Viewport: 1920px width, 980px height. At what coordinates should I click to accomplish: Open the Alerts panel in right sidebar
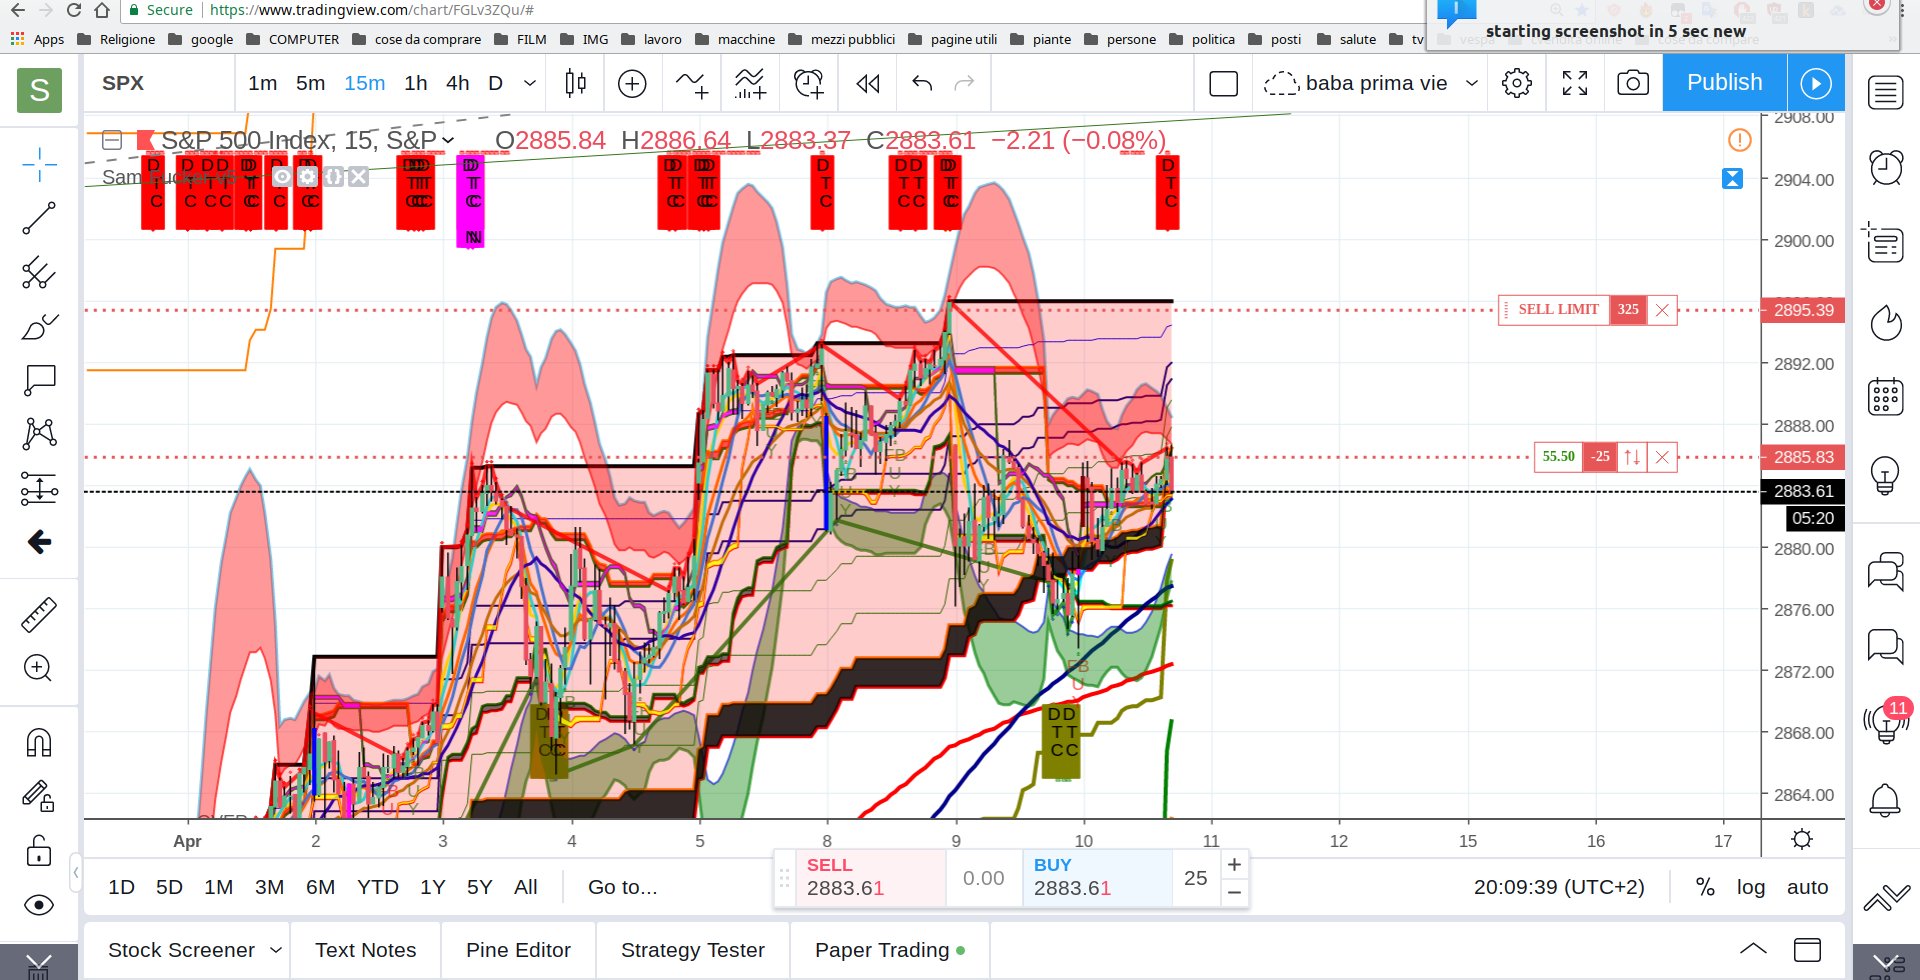tap(1886, 167)
